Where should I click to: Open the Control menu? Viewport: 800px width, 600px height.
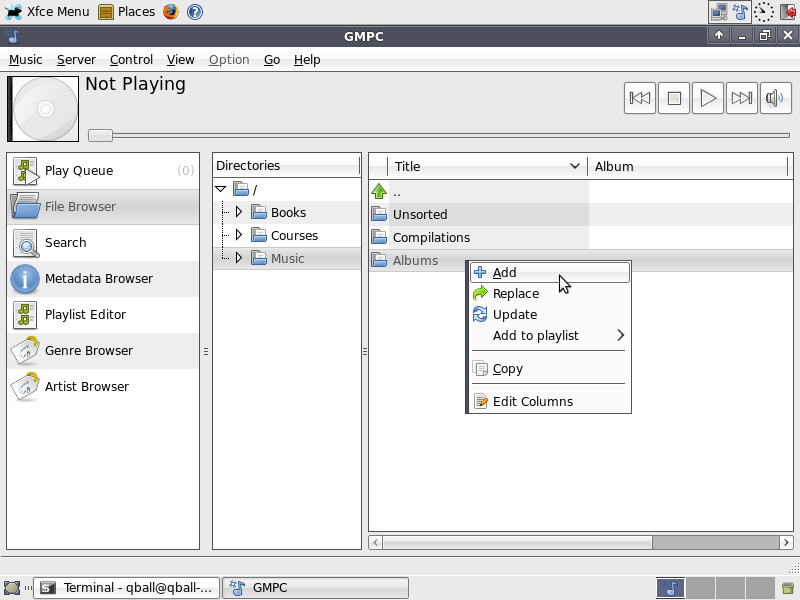131,60
